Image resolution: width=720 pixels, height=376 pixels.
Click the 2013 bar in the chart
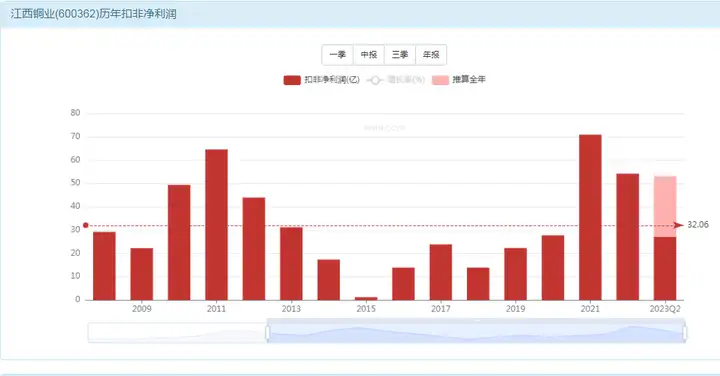pyautogui.click(x=291, y=264)
